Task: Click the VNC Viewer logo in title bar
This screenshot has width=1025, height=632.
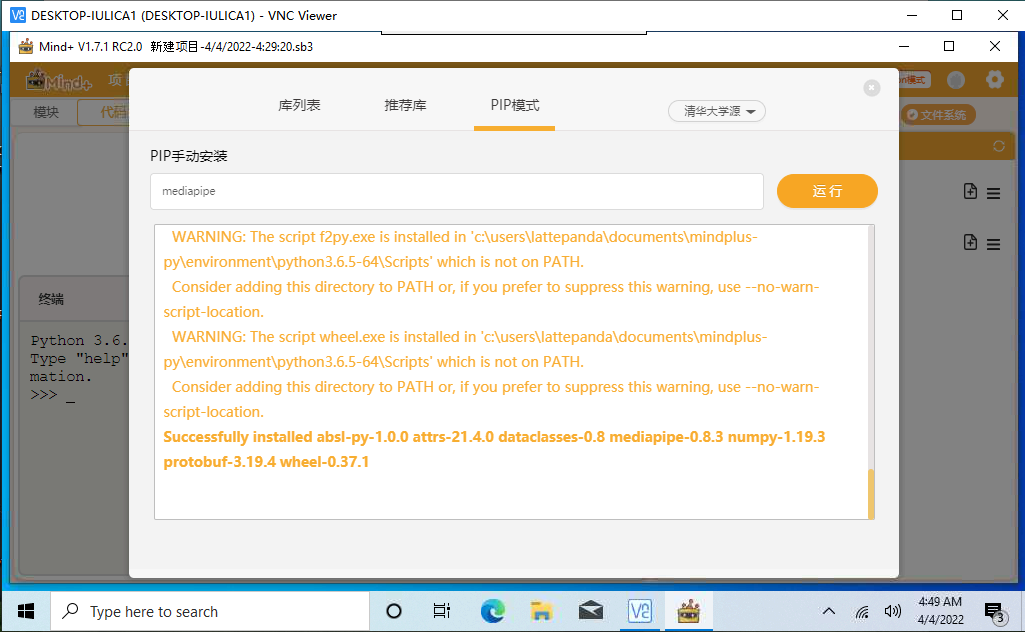Action: point(18,15)
